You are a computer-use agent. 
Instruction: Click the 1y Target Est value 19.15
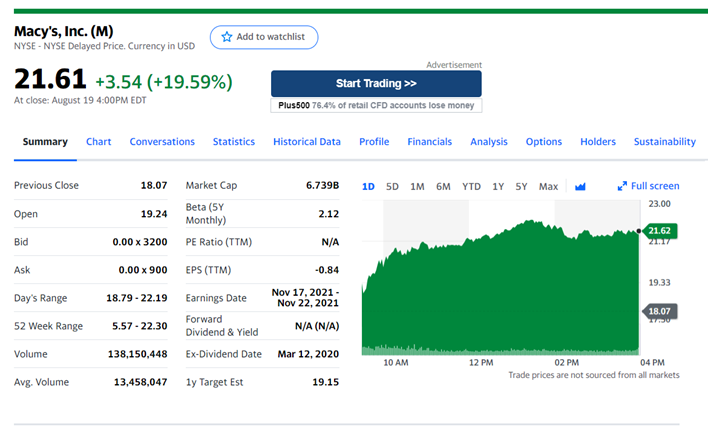point(326,382)
